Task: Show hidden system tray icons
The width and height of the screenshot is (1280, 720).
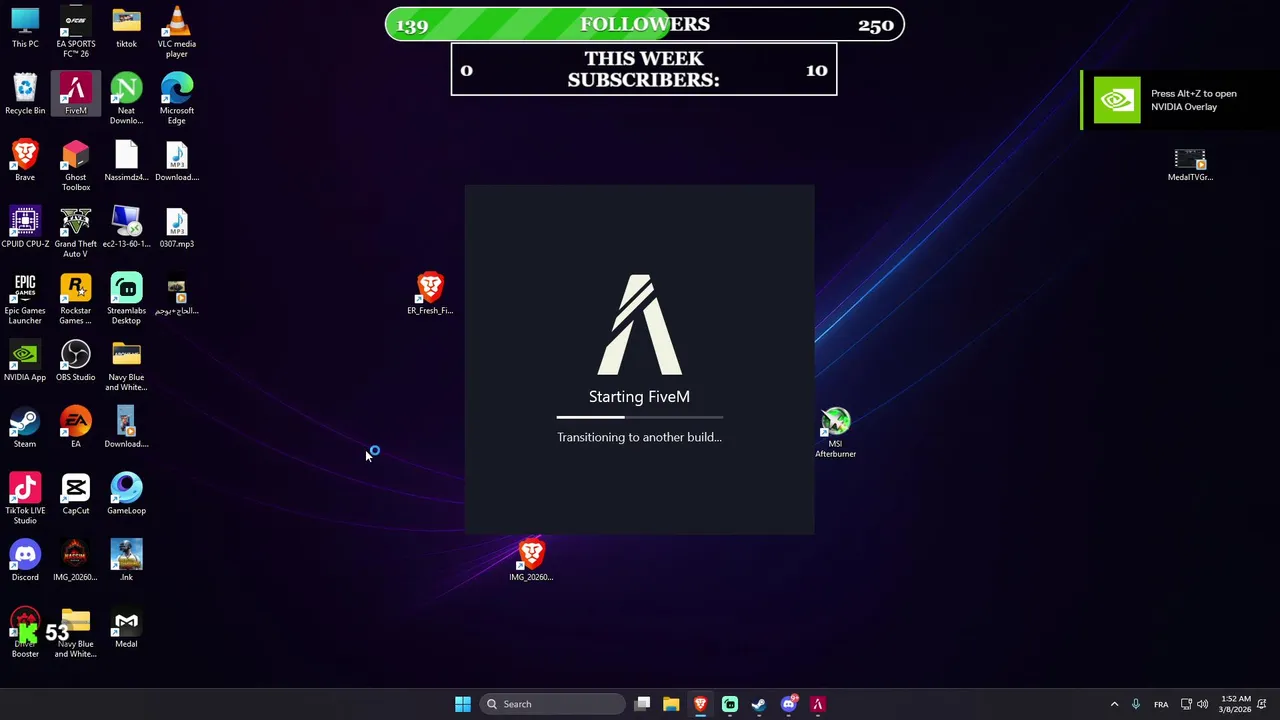Action: point(1114,704)
